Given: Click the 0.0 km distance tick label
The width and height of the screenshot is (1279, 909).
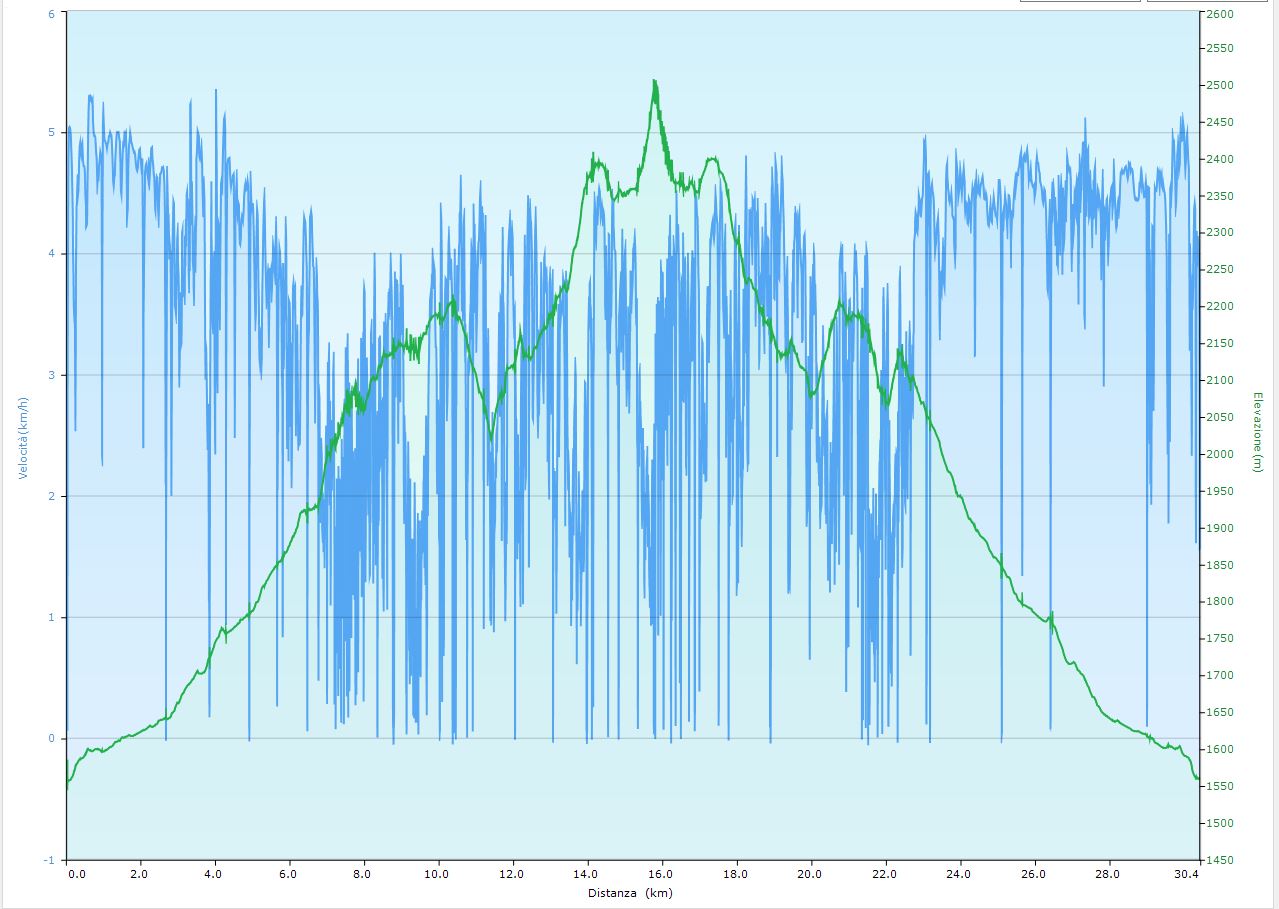Looking at the screenshot, I should point(76,874).
